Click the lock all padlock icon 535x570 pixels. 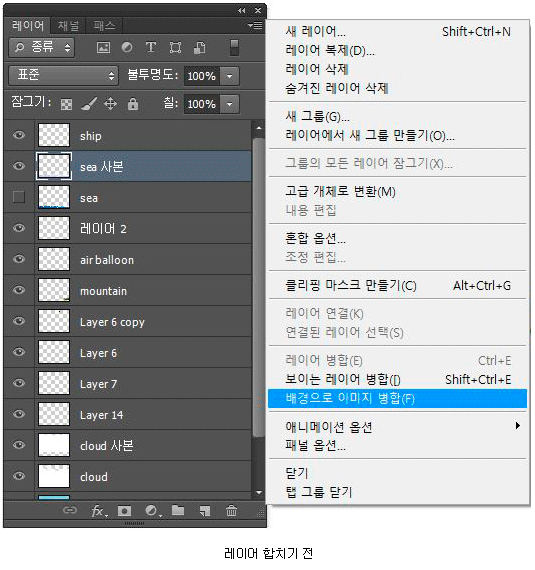133,104
